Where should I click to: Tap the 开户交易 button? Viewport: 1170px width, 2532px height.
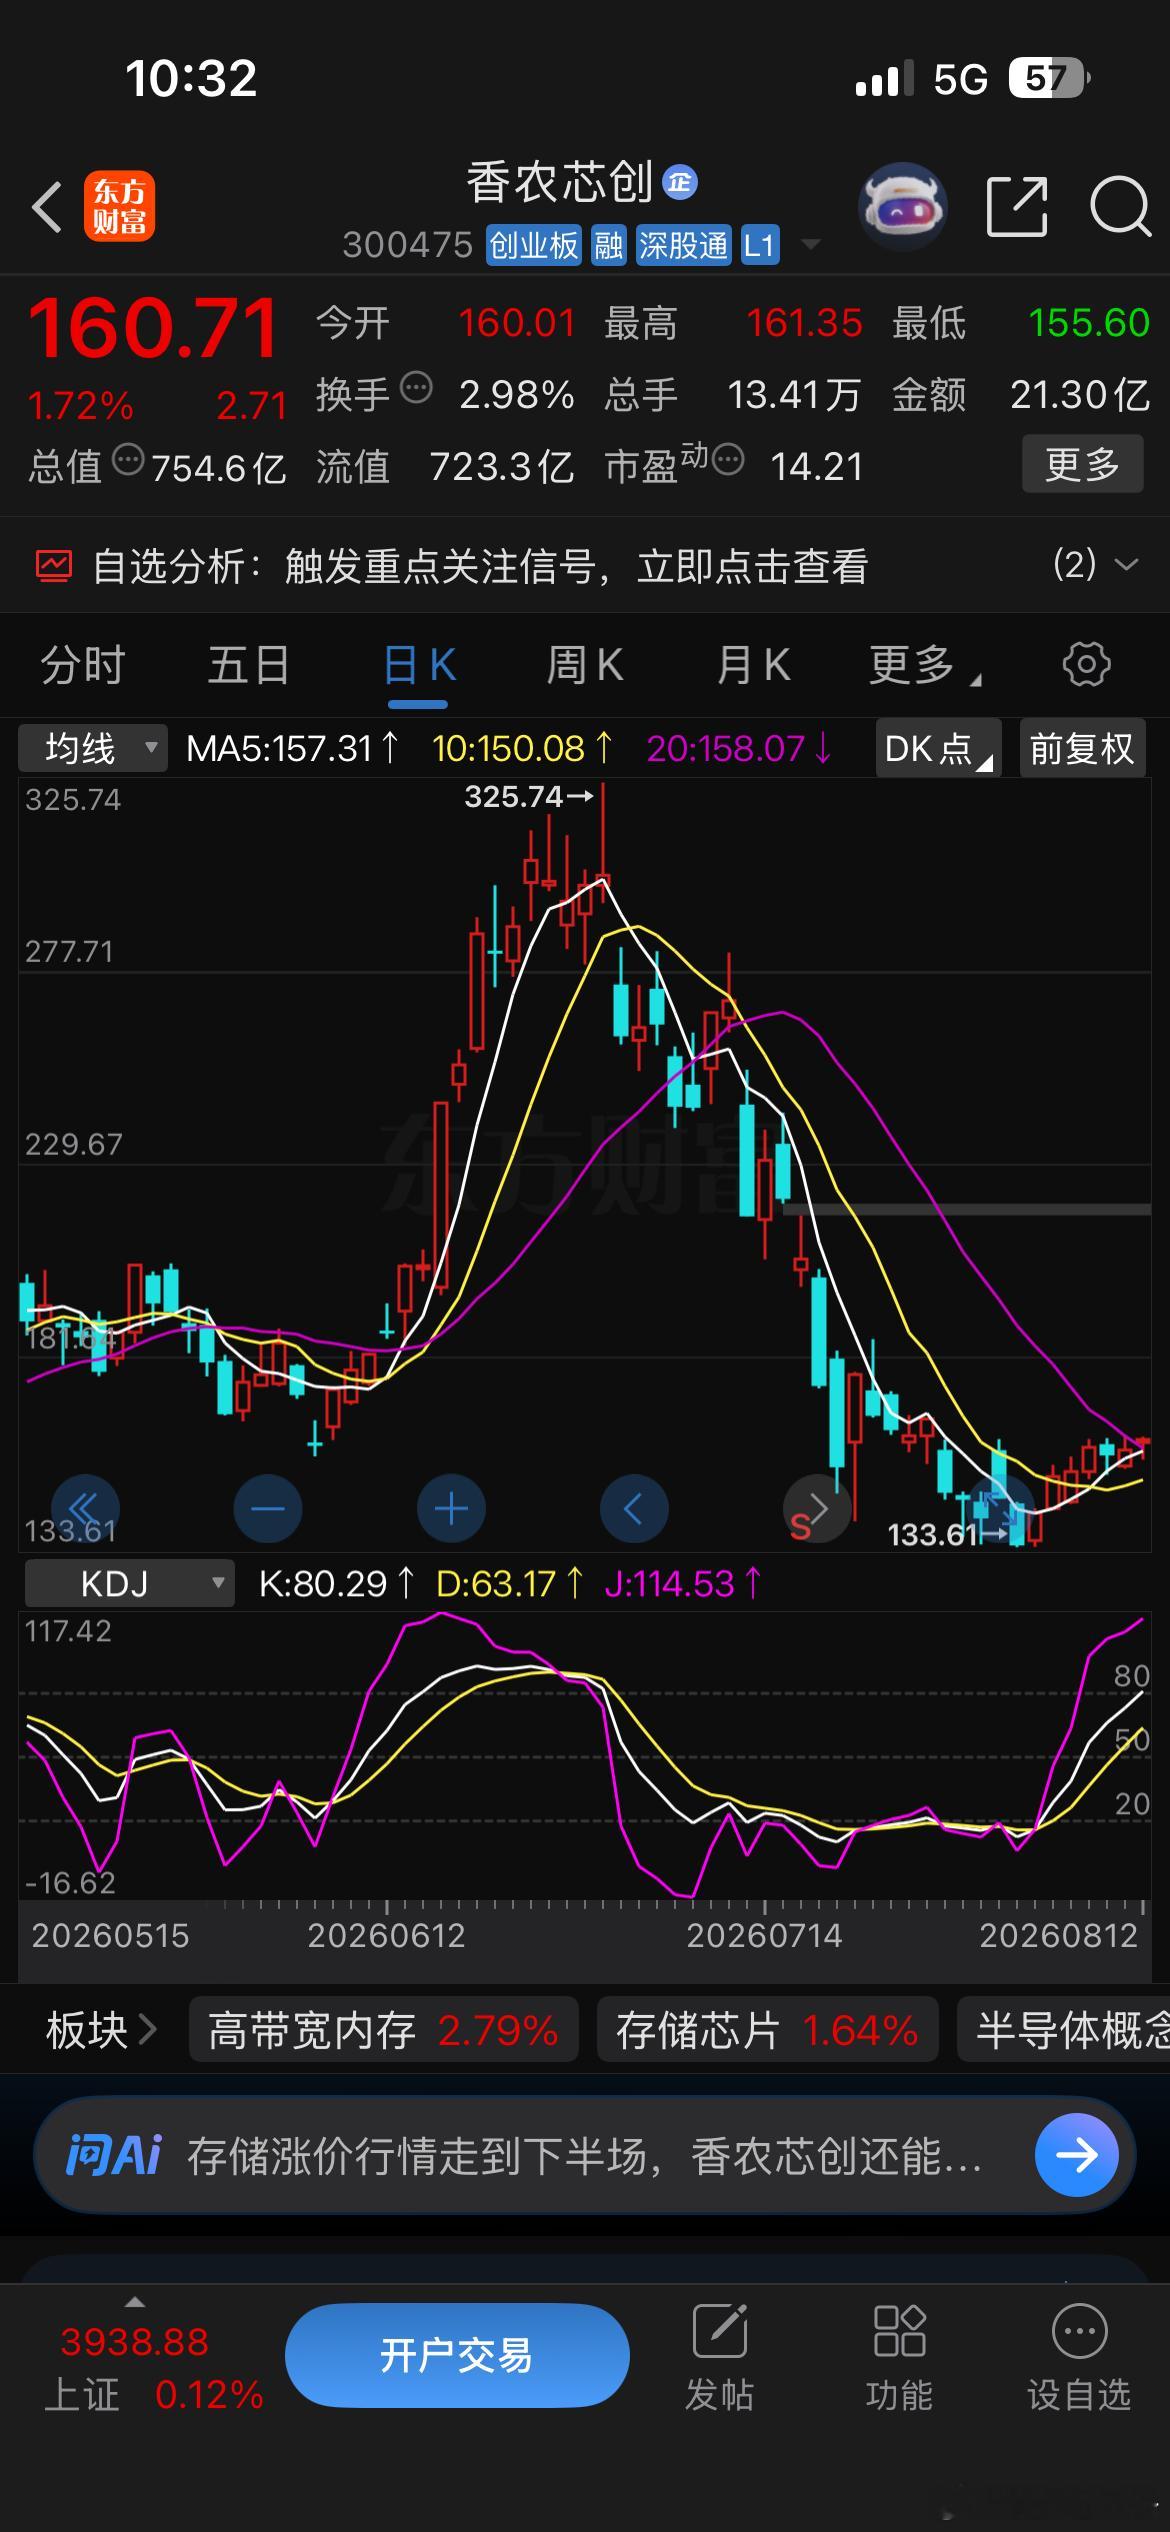coord(457,2355)
